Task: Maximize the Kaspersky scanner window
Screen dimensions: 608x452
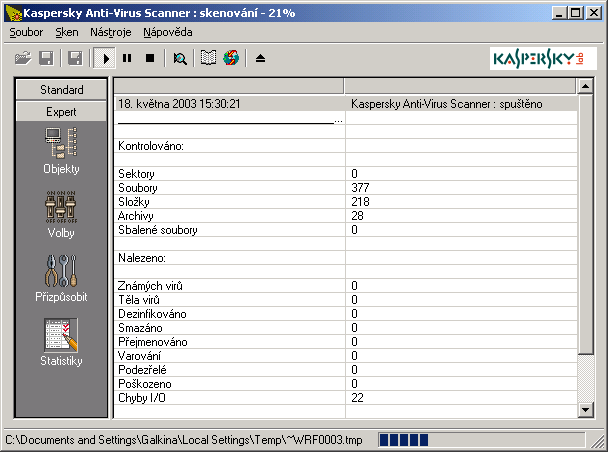Action: click(575, 13)
